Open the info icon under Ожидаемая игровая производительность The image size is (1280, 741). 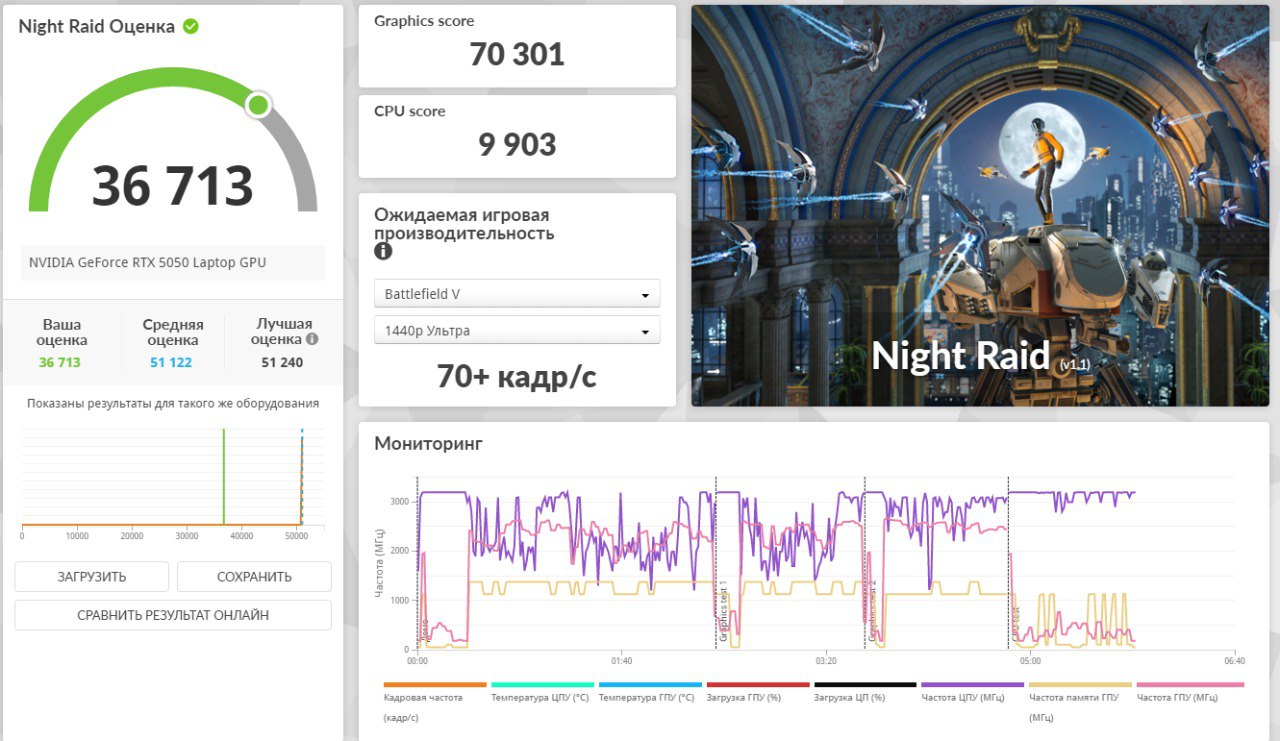pyautogui.click(x=383, y=251)
